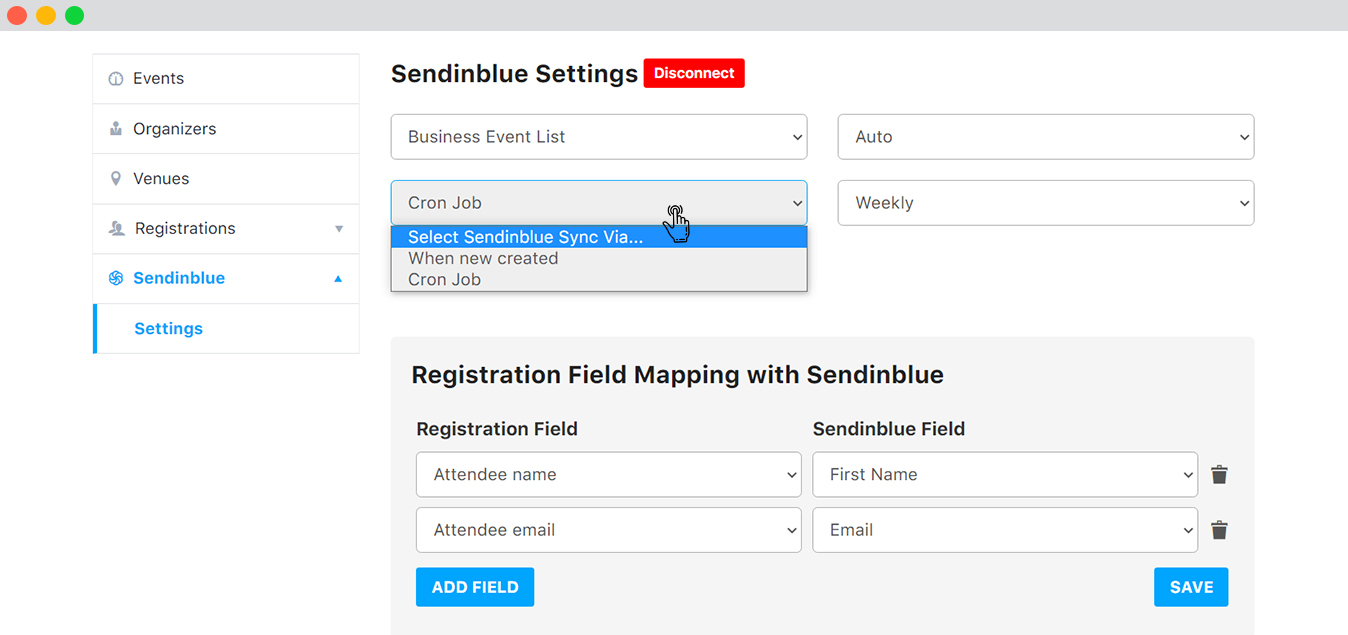Click the Events info icon in sidebar
The width and height of the screenshot is (1348, 635).
click(x=116, y=79)
